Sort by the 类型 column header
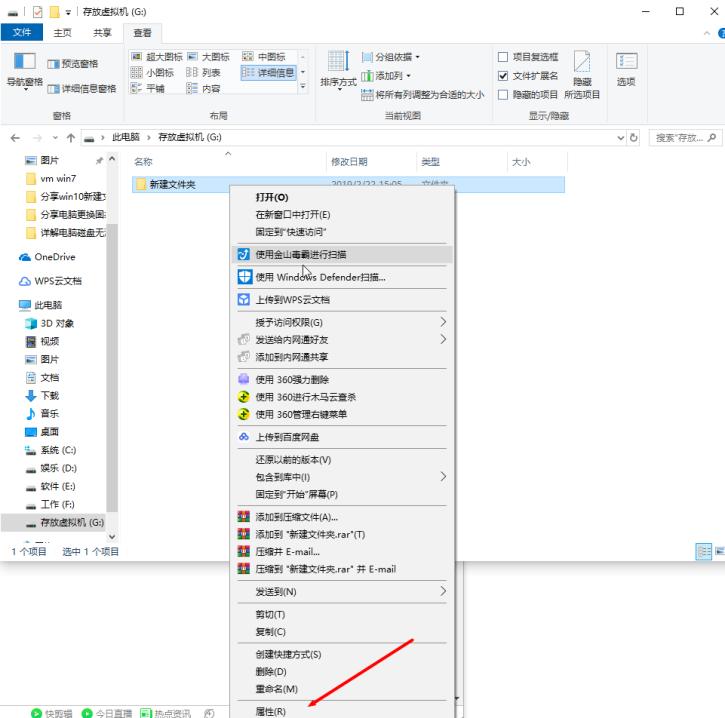 [462, 162]
